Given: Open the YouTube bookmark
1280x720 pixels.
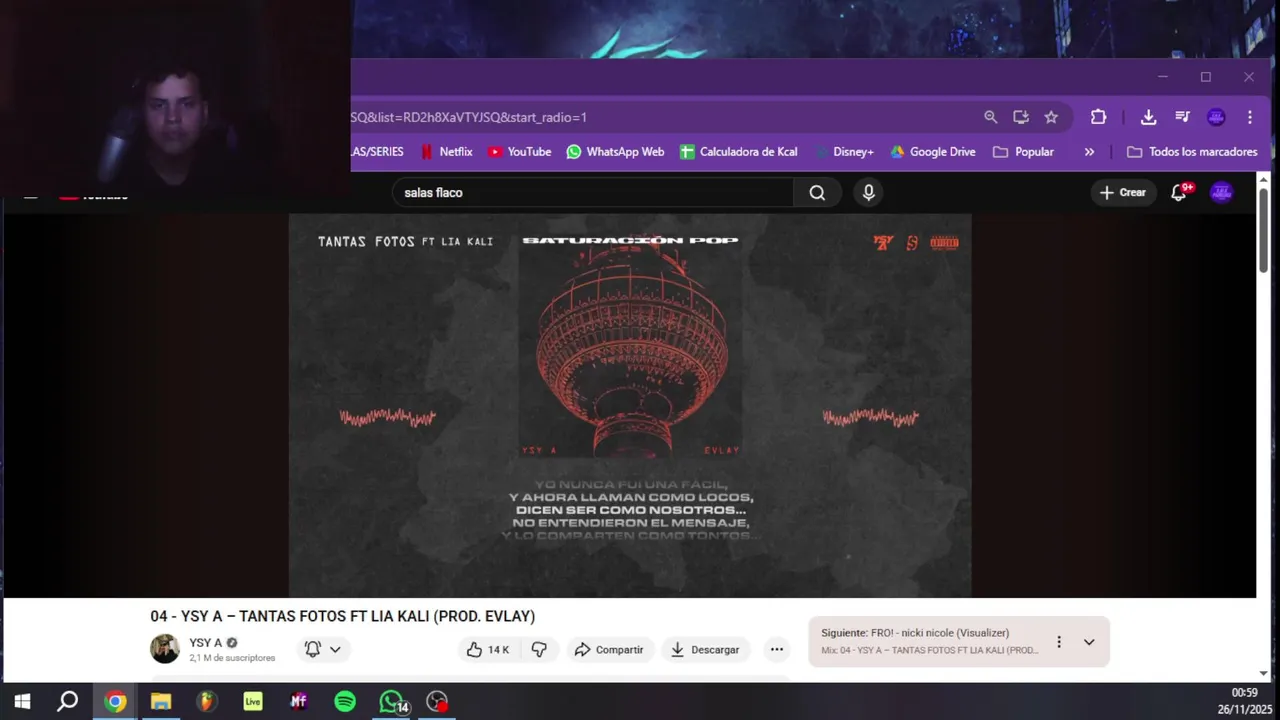Looking at the screenshot, I should (x=520, y=152).
